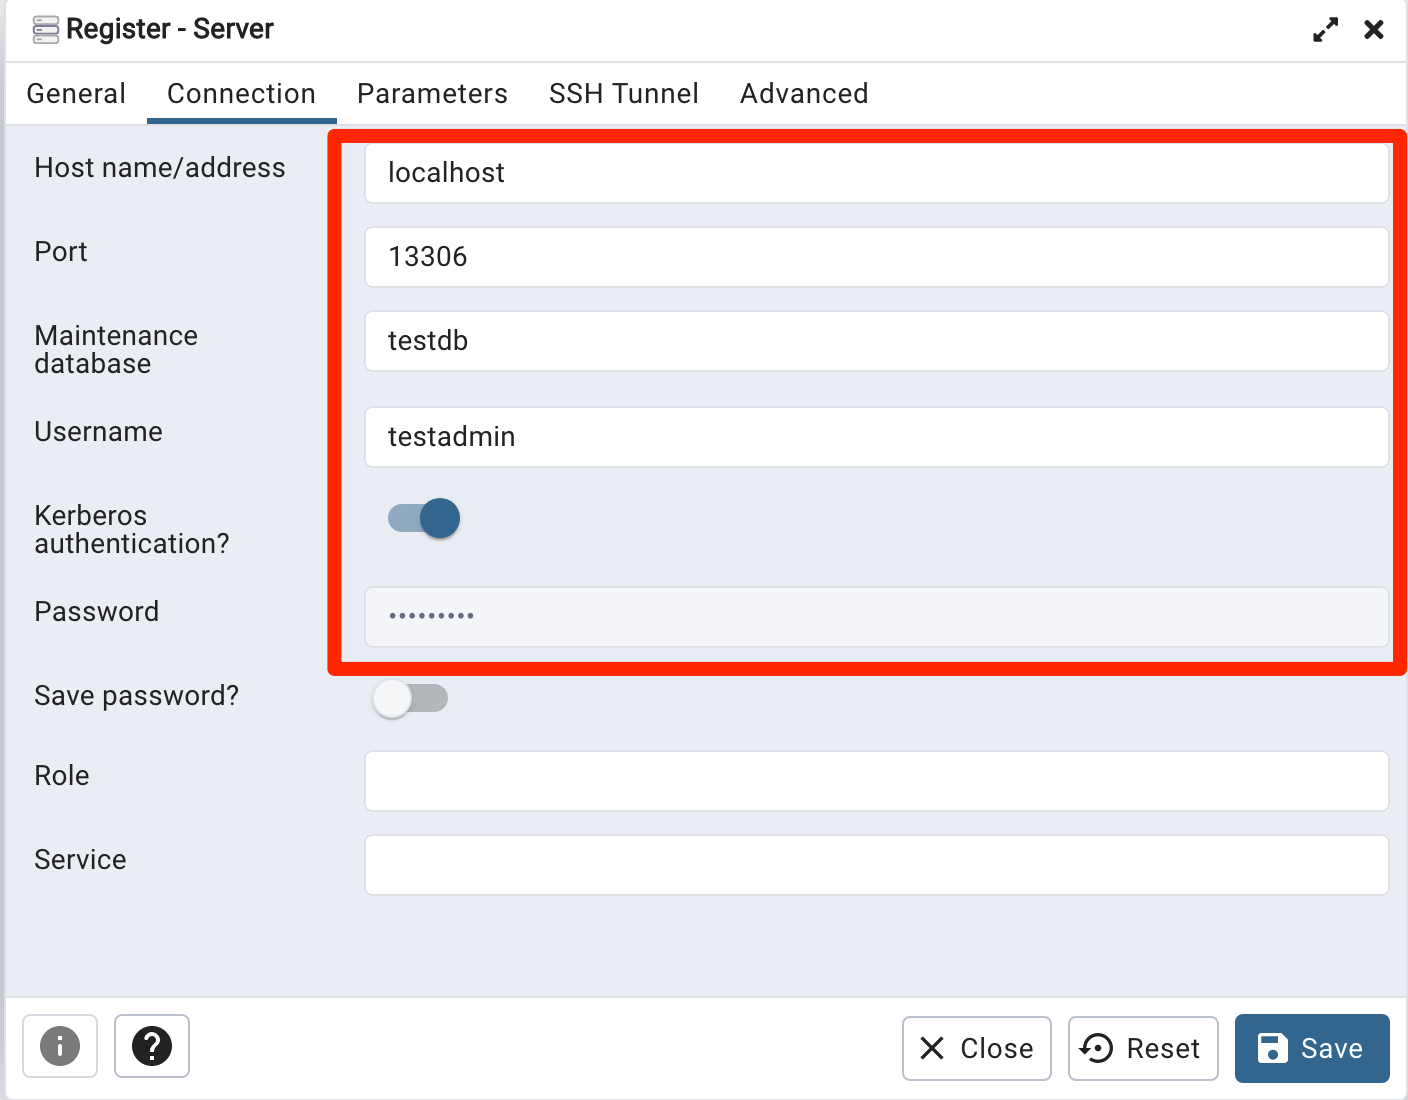
Task: Open help using the question mark icon
Action: tap(151, 1046)
